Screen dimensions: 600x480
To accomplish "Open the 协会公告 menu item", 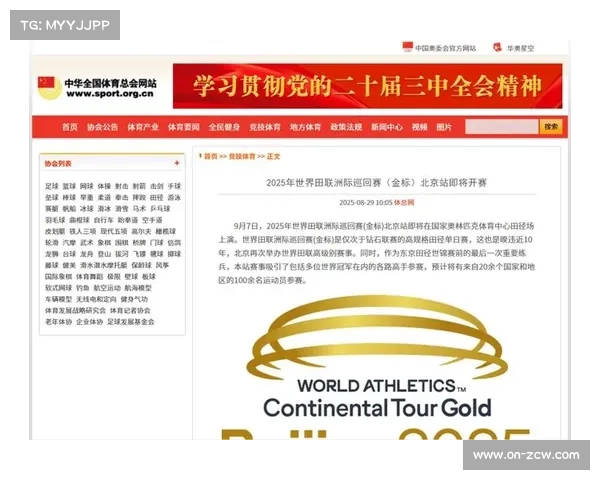I will click(x=102, y=127).
